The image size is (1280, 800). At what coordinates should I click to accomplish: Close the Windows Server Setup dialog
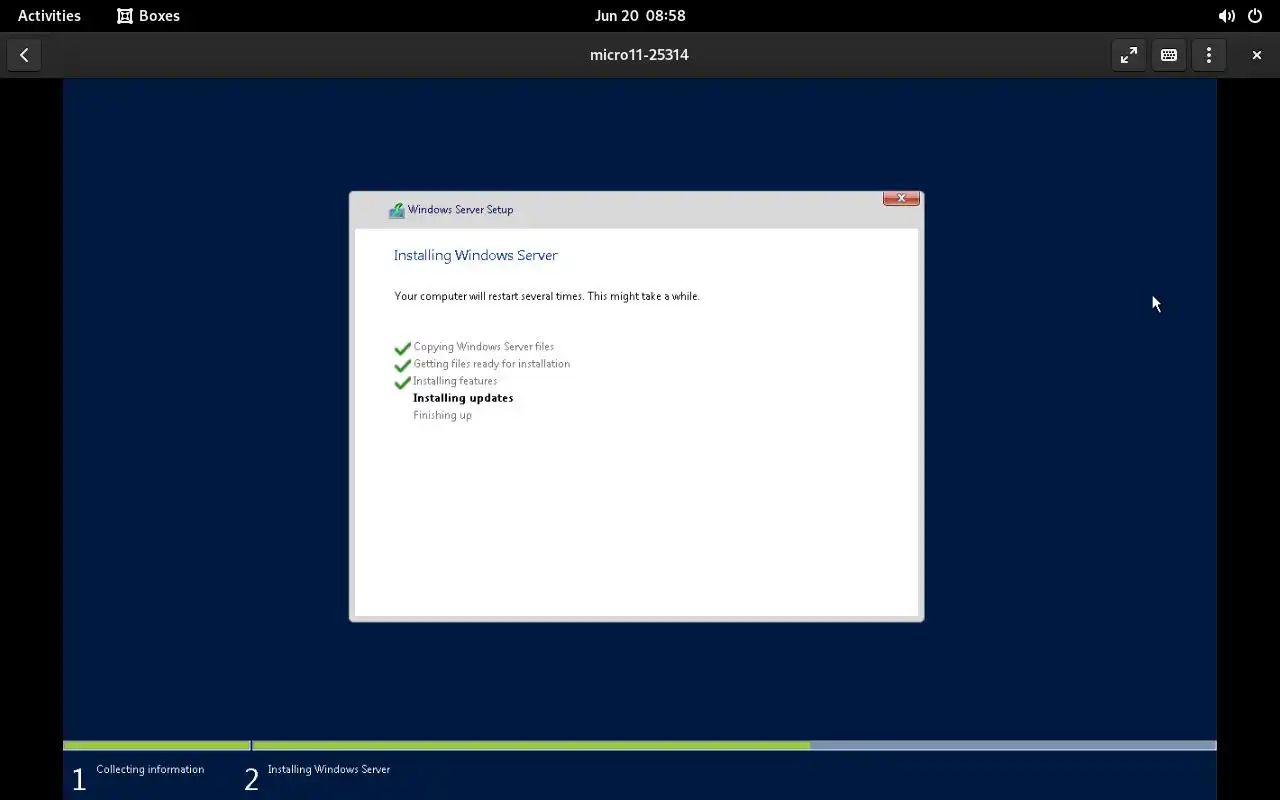pyautogui.click(x=901, y=198)
